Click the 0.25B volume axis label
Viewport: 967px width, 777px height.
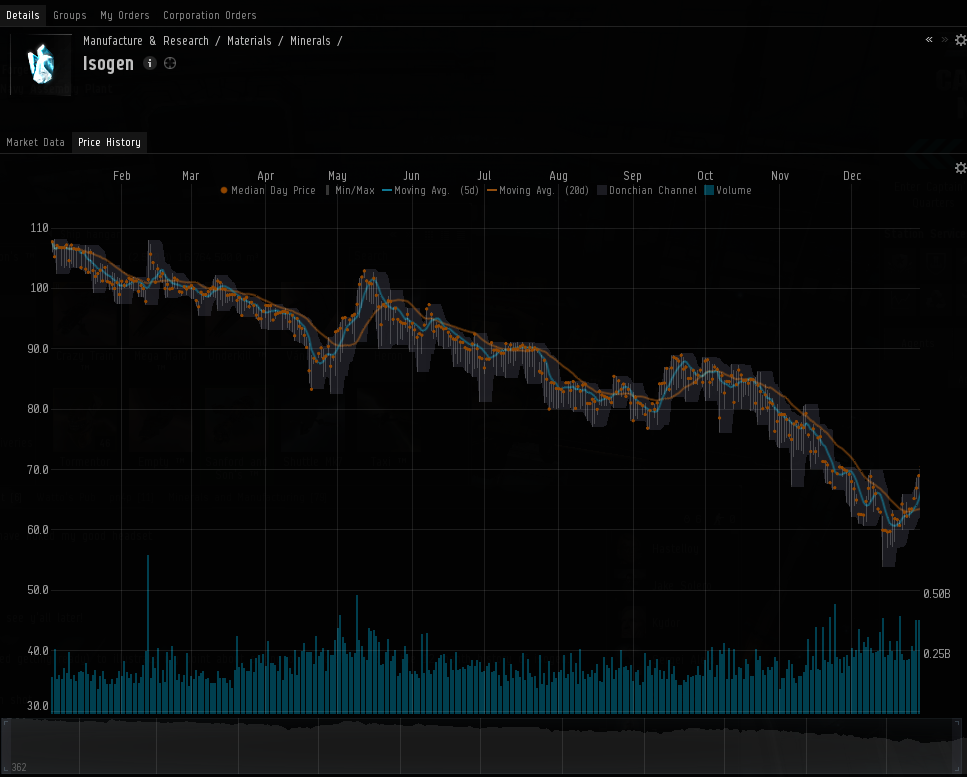pos(936,654)
